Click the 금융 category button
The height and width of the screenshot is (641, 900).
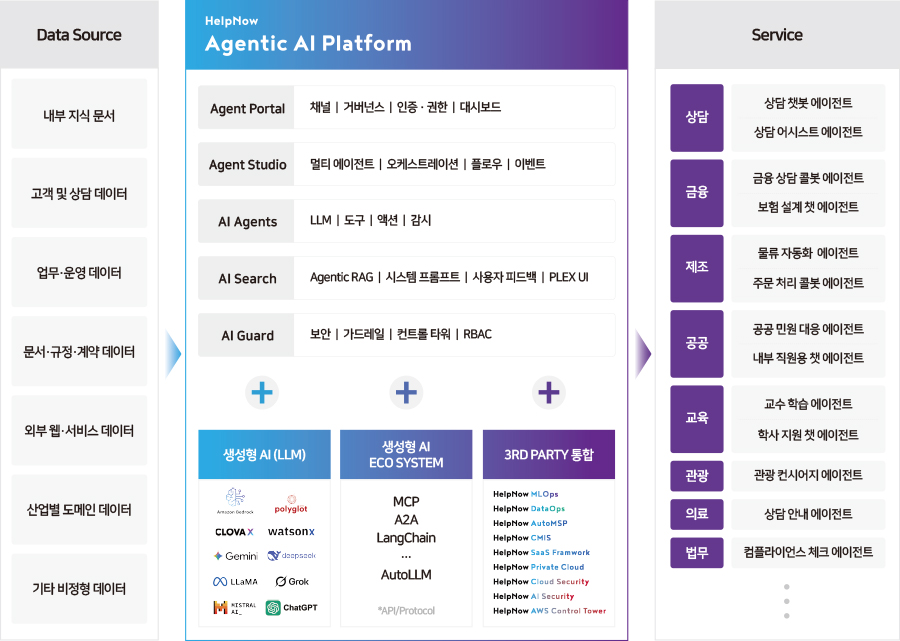point(697,192)
